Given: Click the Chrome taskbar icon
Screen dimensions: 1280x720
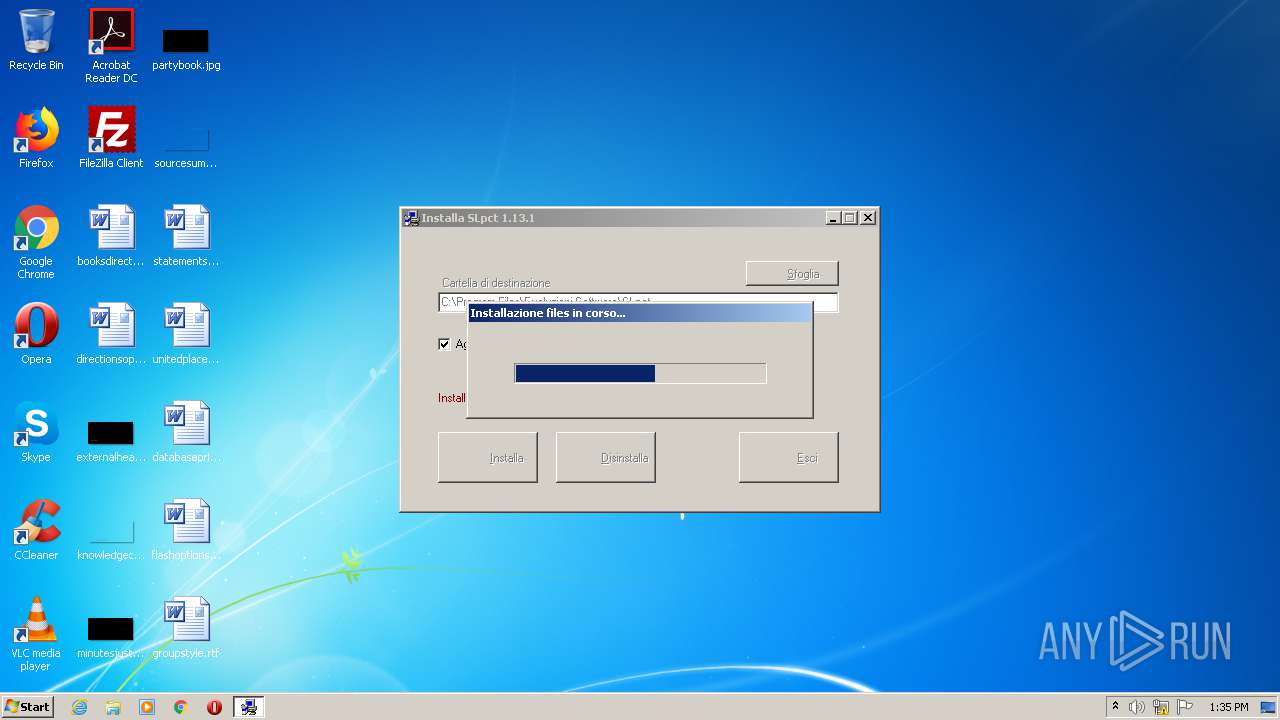Looking at the screenshot, I should [x=180, y=707].
